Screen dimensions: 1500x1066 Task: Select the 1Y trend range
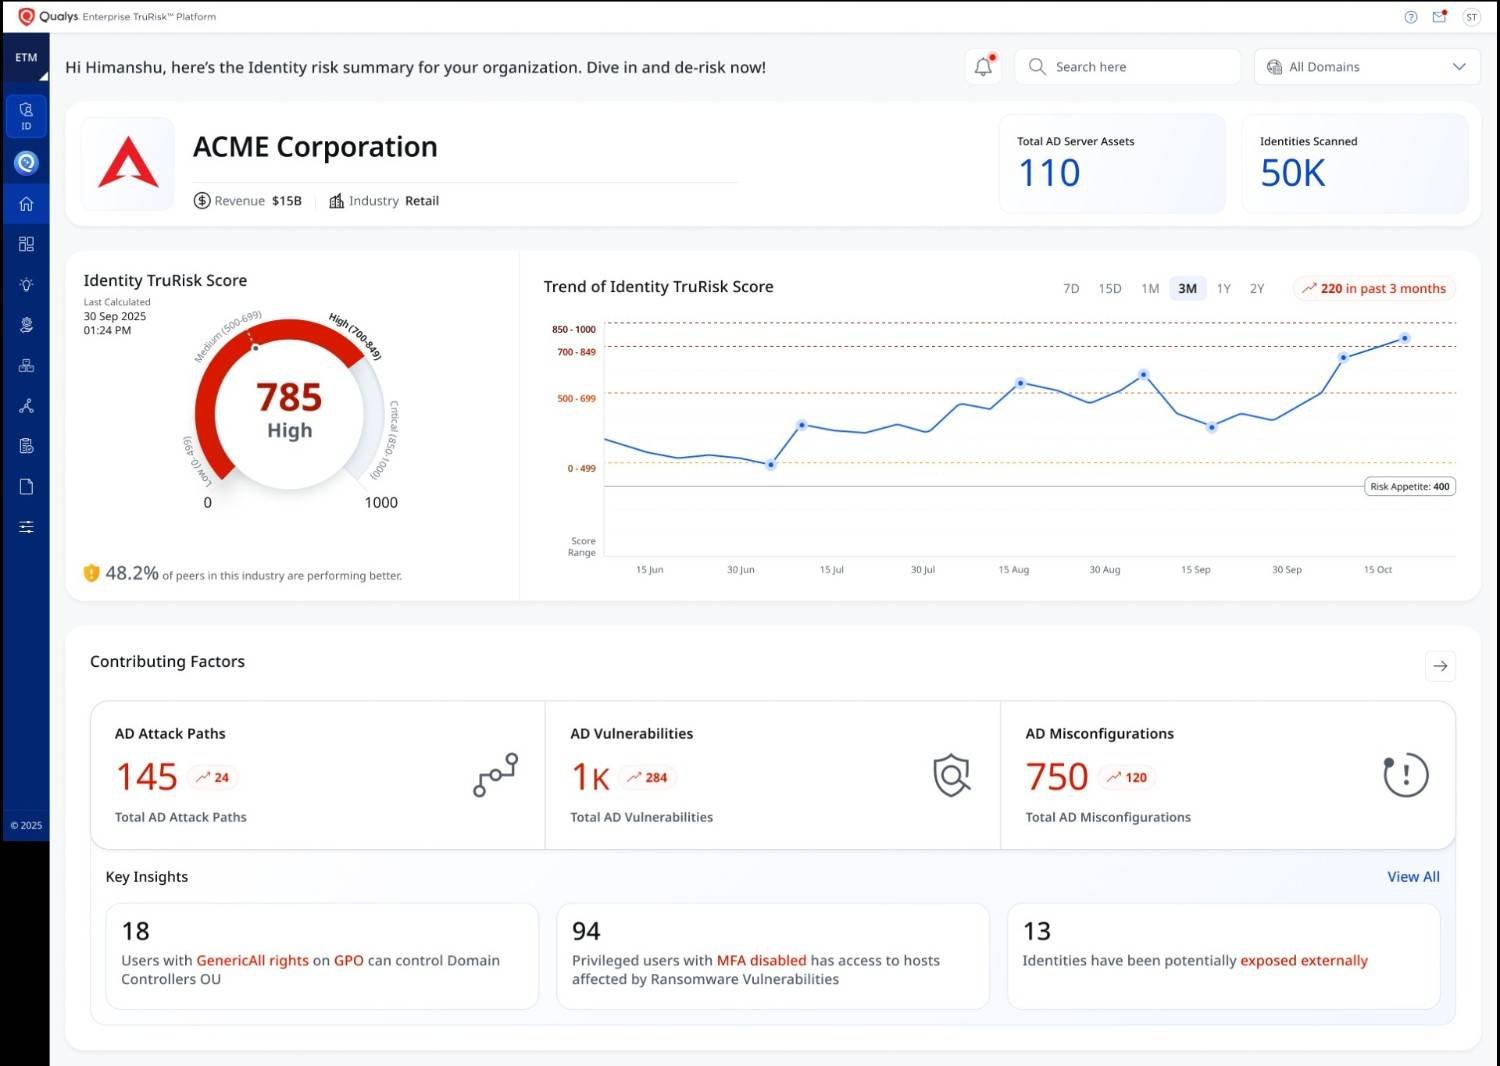pyautogui.click(x=1223, y=289)
